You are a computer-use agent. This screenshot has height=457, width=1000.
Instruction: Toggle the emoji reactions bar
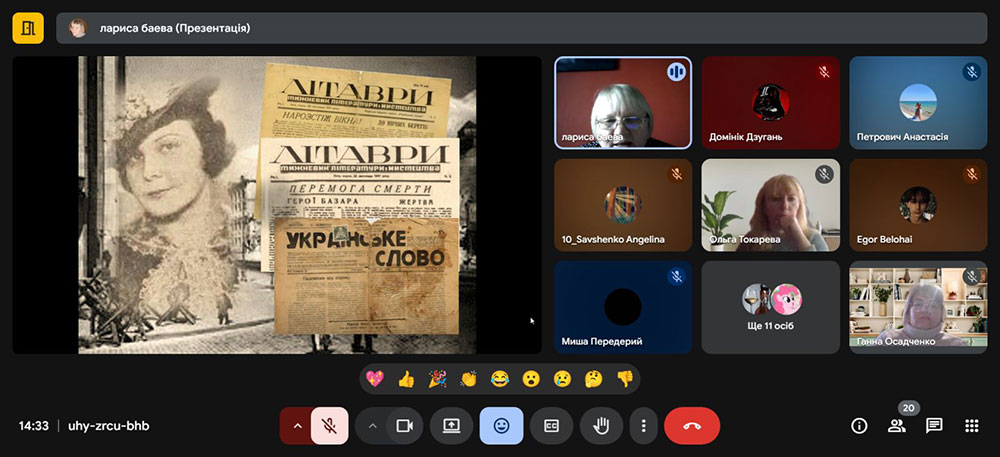[501, 426]
